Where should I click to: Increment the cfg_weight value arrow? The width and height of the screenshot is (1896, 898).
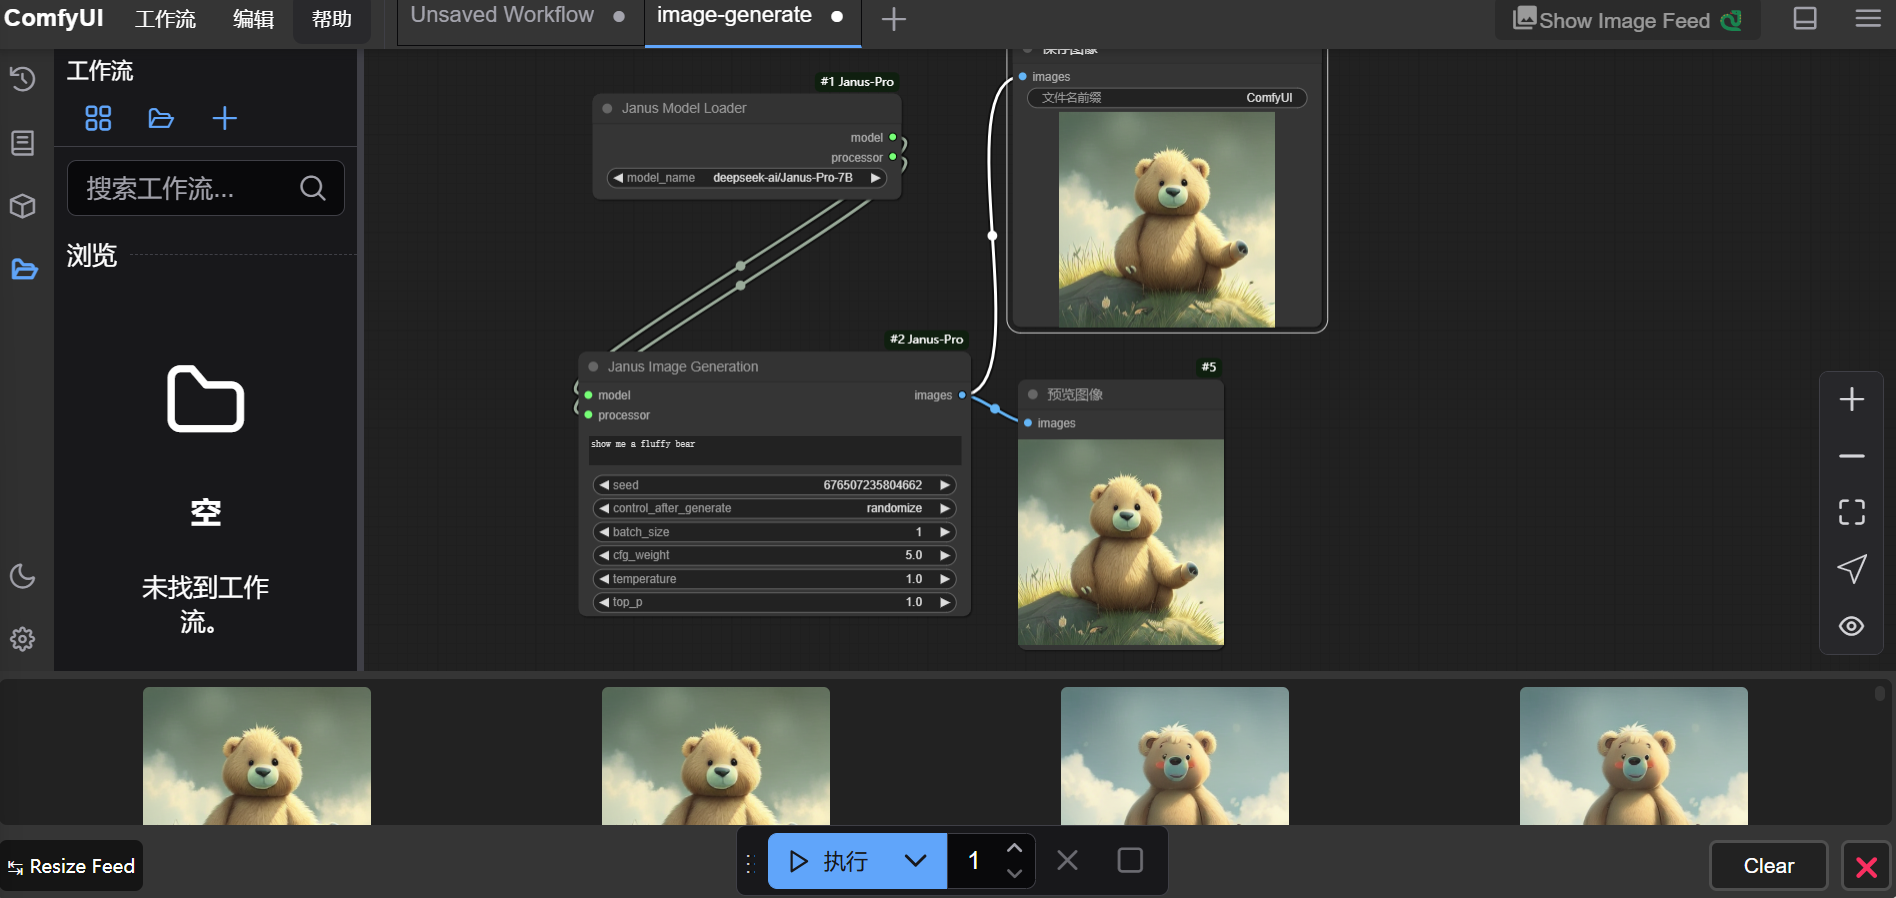[x=944, y=555]
